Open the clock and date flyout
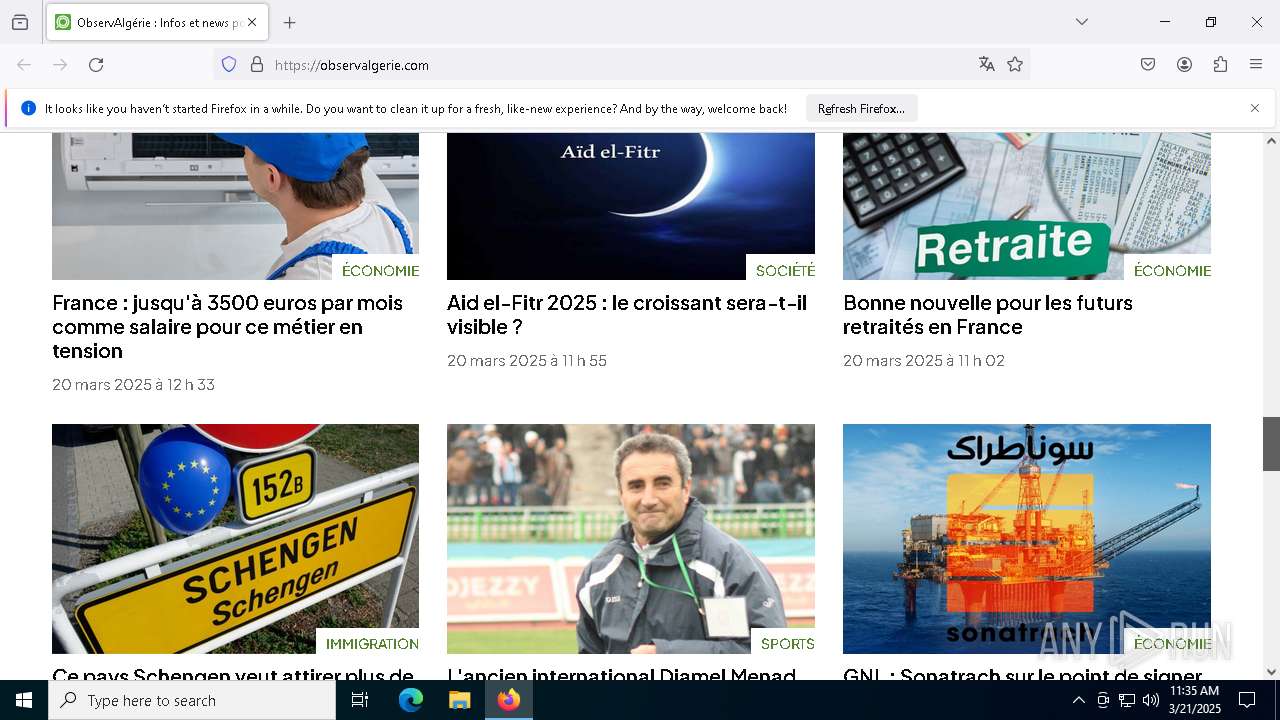 (1194, 700)
